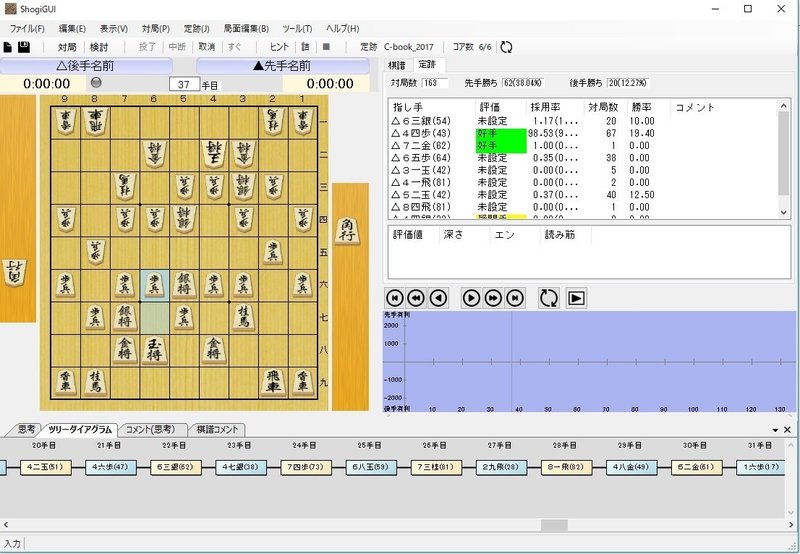Open the コメント(思考) tab
Viewport: 800px width, 554px height.
tap(150, 429)
